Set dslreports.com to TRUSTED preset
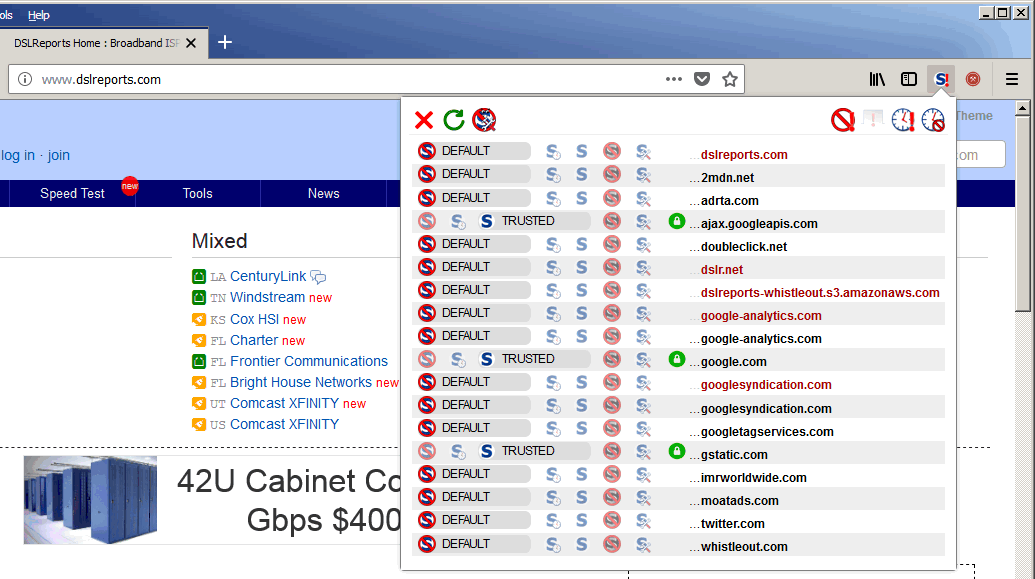The image size is (1035, 579). pos(582,152)
